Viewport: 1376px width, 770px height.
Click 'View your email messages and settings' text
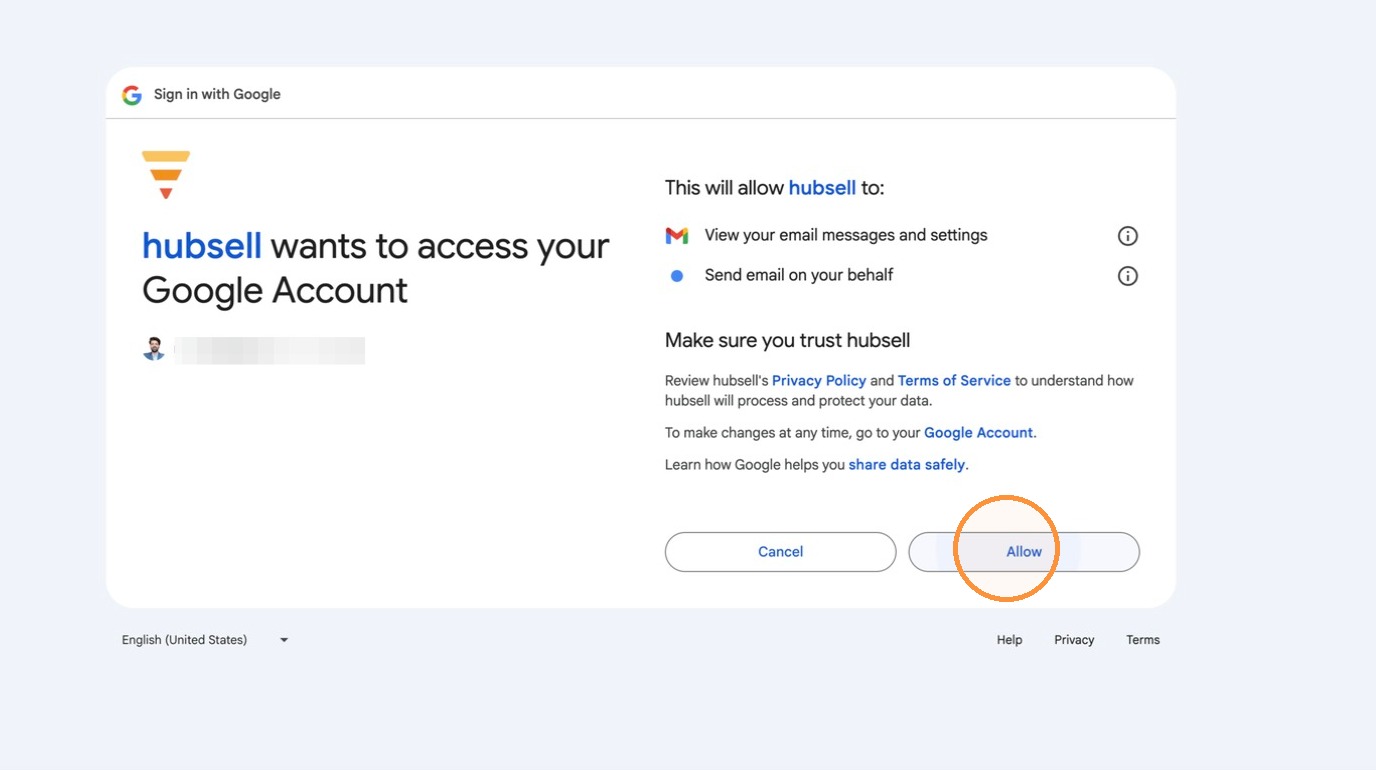point(846,236)
